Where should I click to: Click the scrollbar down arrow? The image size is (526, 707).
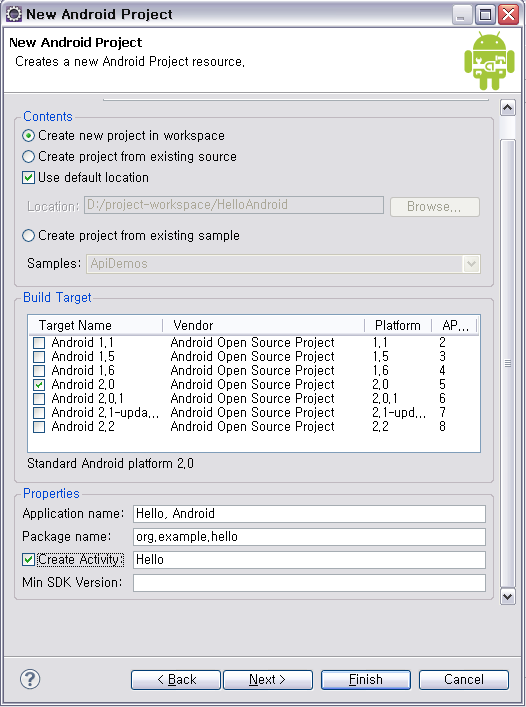click(x=508, y=597)
